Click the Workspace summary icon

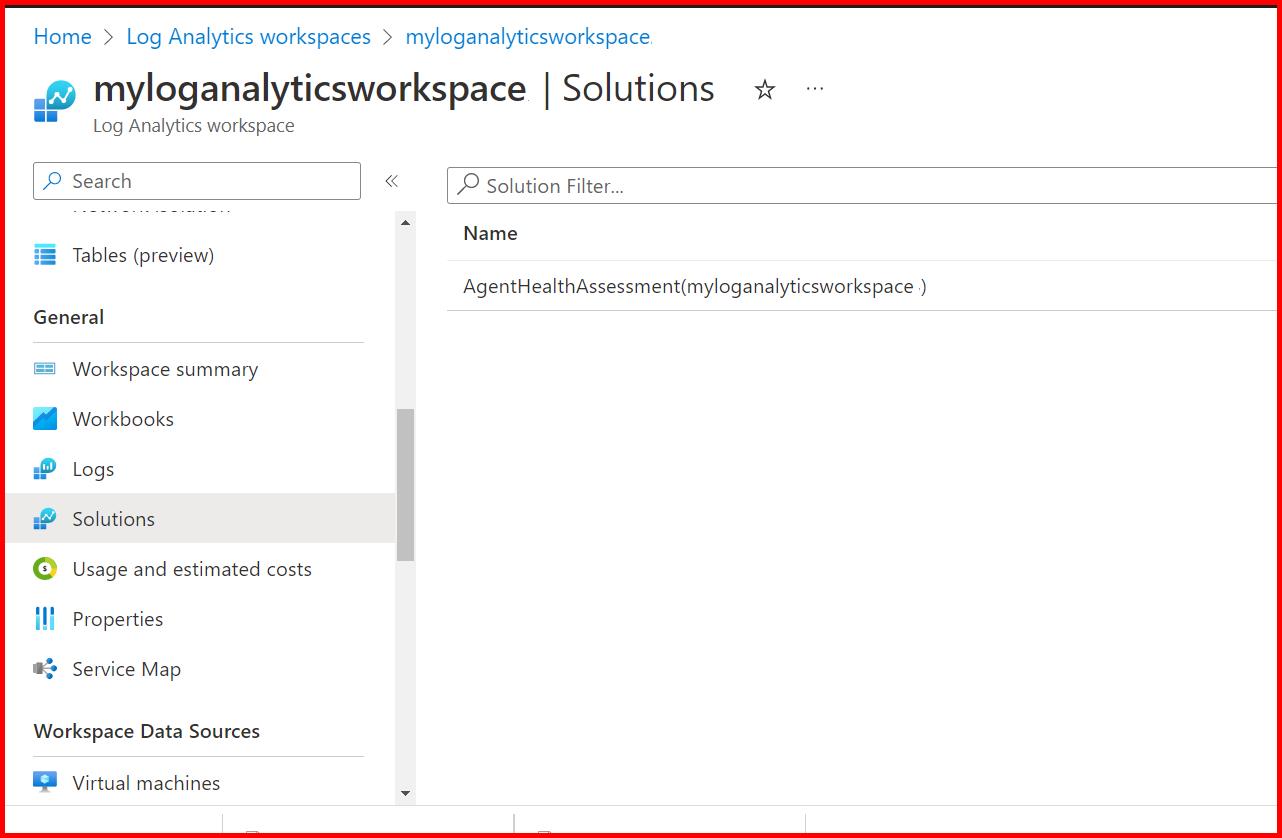(x=45, y=369)
